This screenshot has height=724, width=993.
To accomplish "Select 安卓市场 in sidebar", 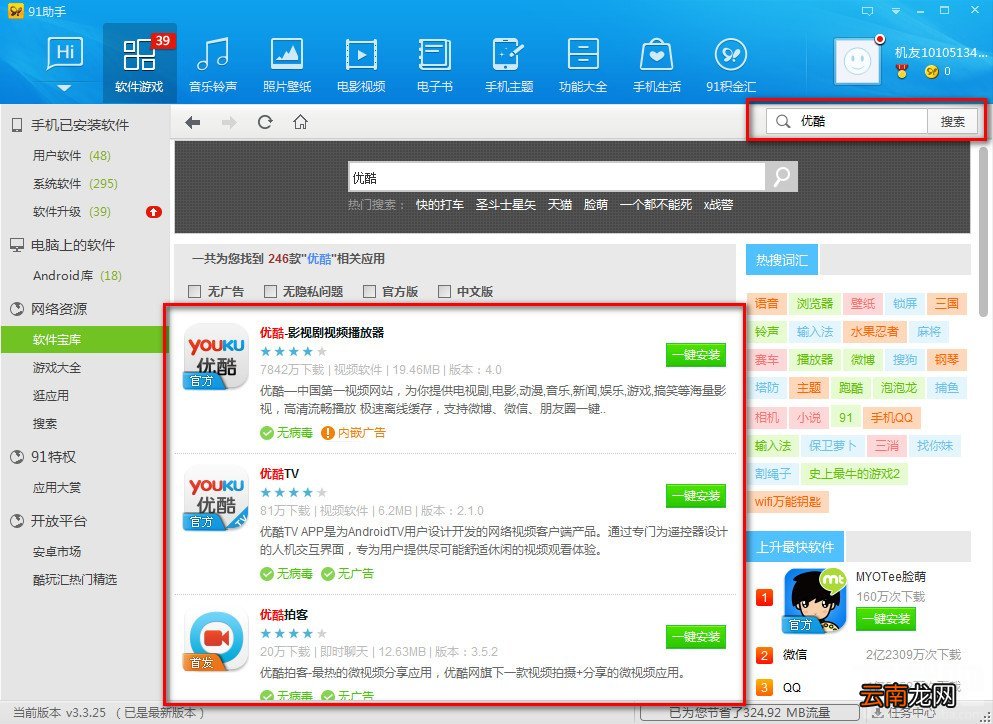I will click(x=57, y=551).
